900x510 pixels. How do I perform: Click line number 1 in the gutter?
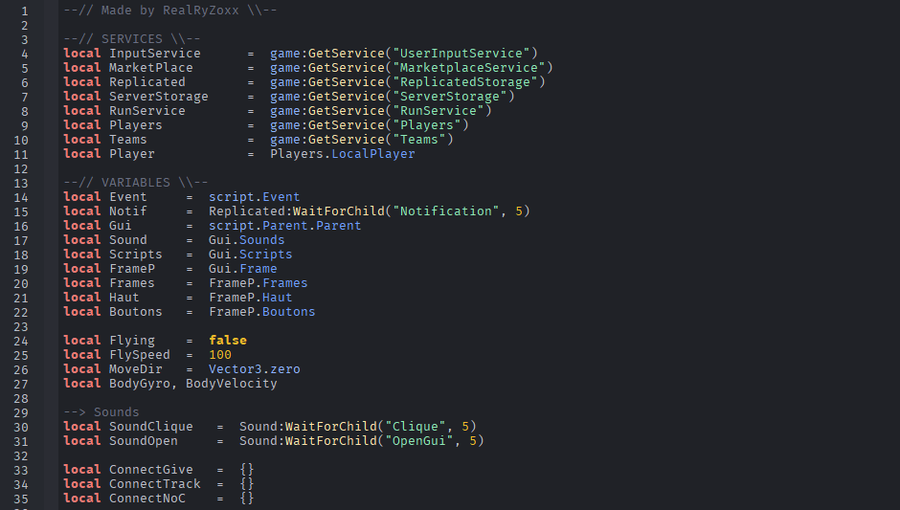[x=24, y=10]
